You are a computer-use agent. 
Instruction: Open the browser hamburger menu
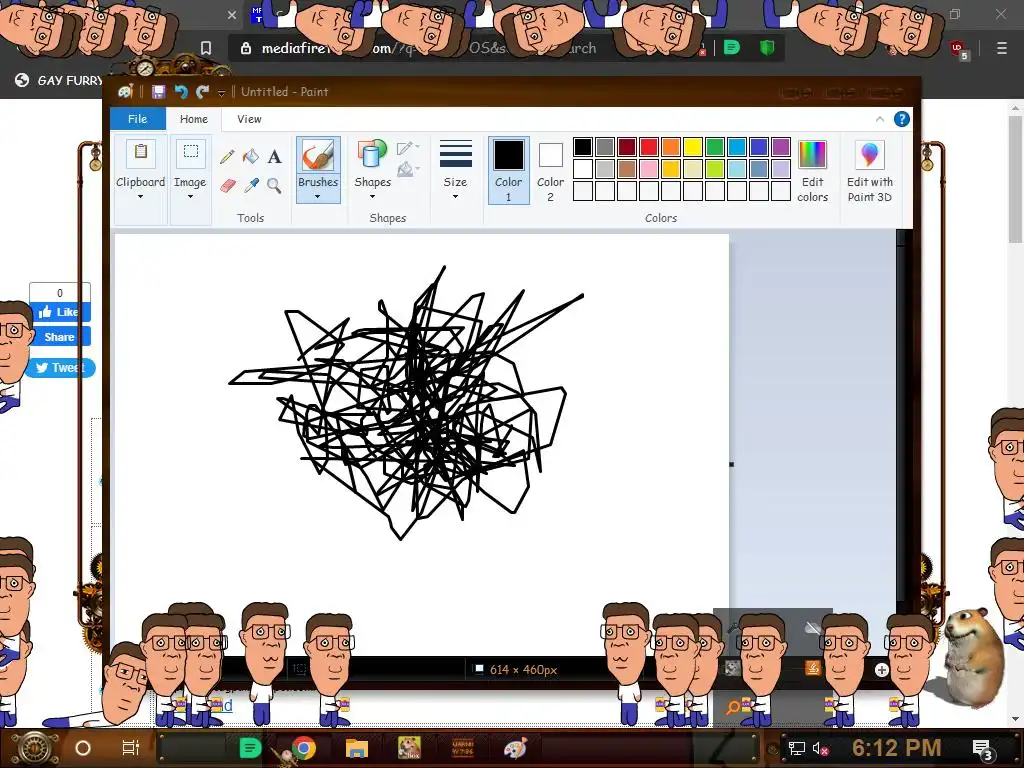(1001, 48)
